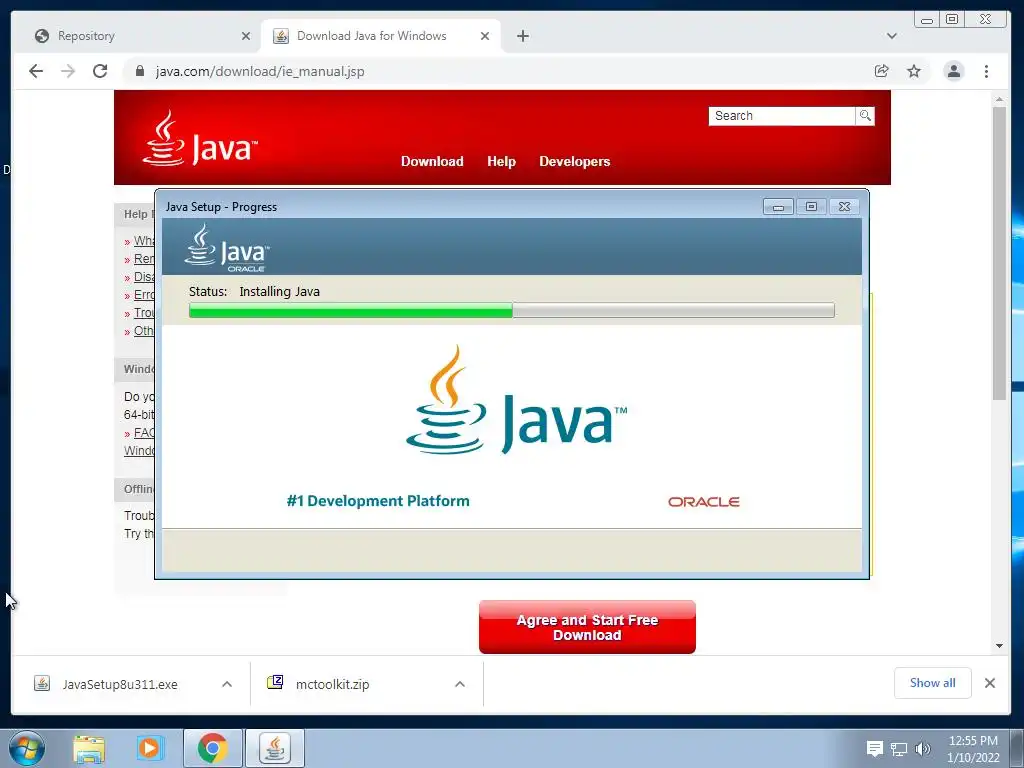Click the '#1 Development Platform' text
The height and width of the screenshot is (768, 1024).
[x=377, y=501]
